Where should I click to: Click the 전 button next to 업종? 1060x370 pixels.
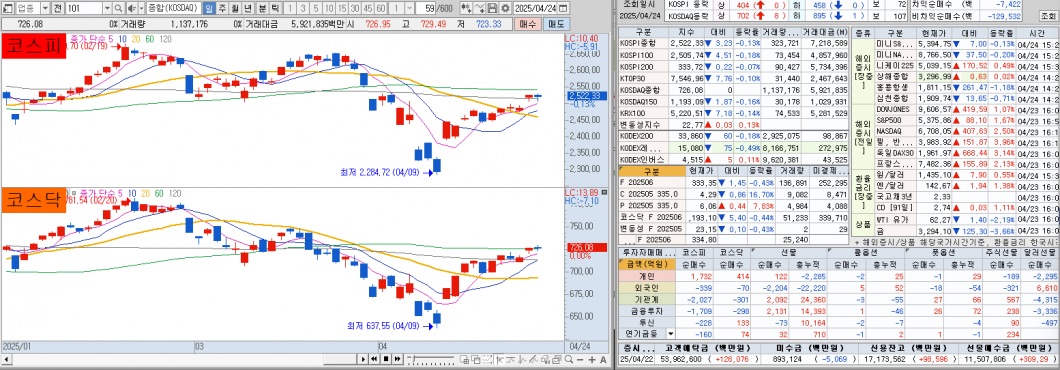tap(57, 8)
